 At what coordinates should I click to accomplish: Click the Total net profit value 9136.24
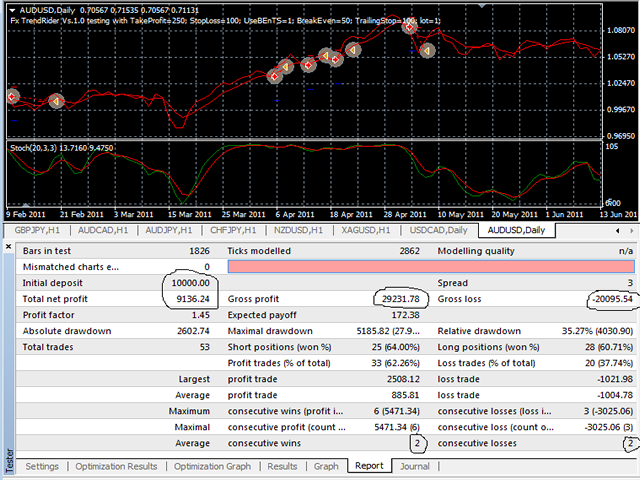[193, 299]
